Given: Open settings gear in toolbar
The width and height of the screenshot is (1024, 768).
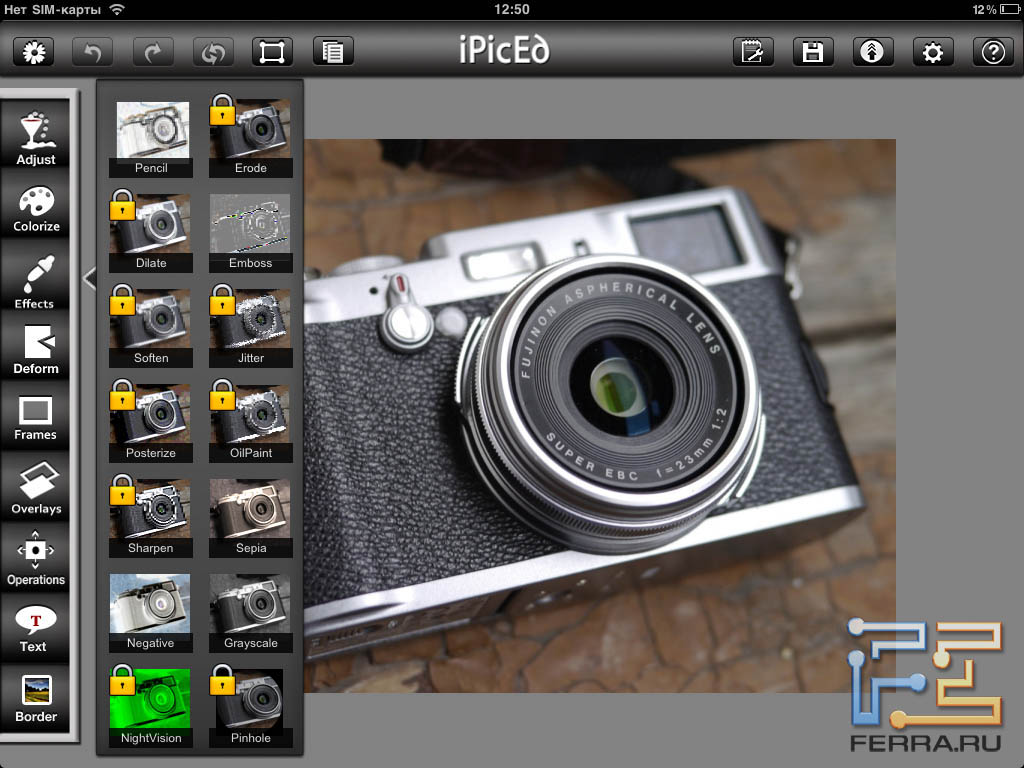Looking at the screenshot, I should (x=933, y=52).
